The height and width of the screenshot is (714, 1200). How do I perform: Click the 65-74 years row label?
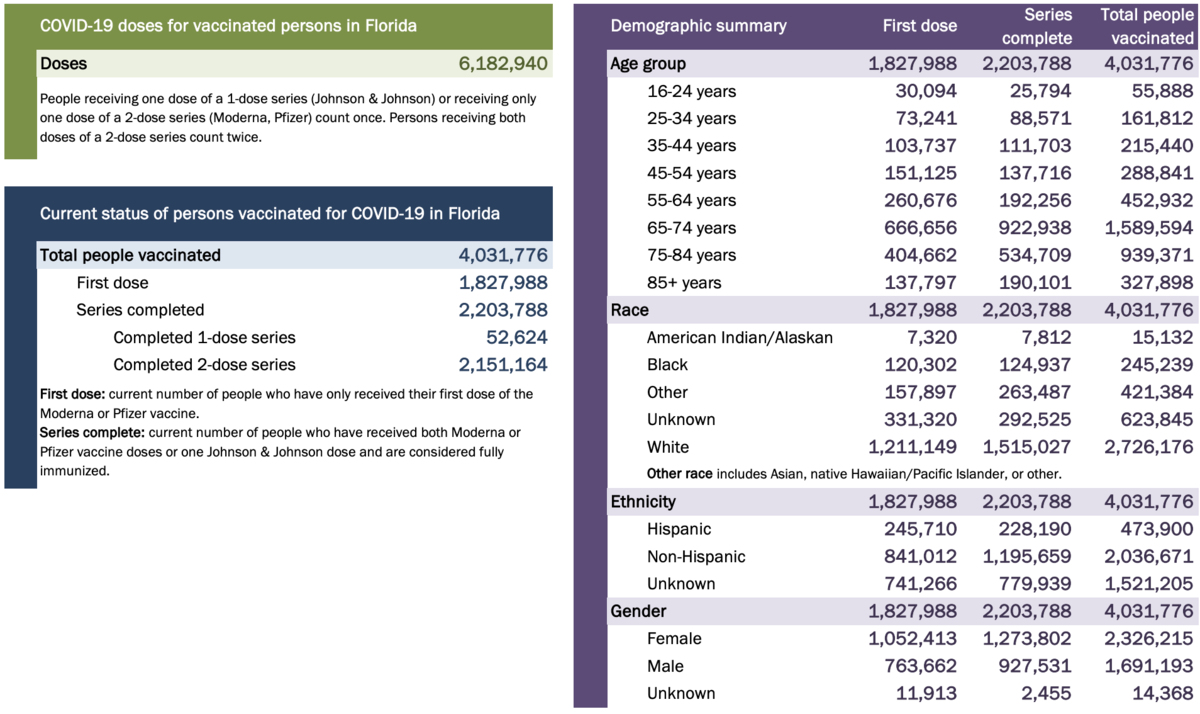pos(691,228)
